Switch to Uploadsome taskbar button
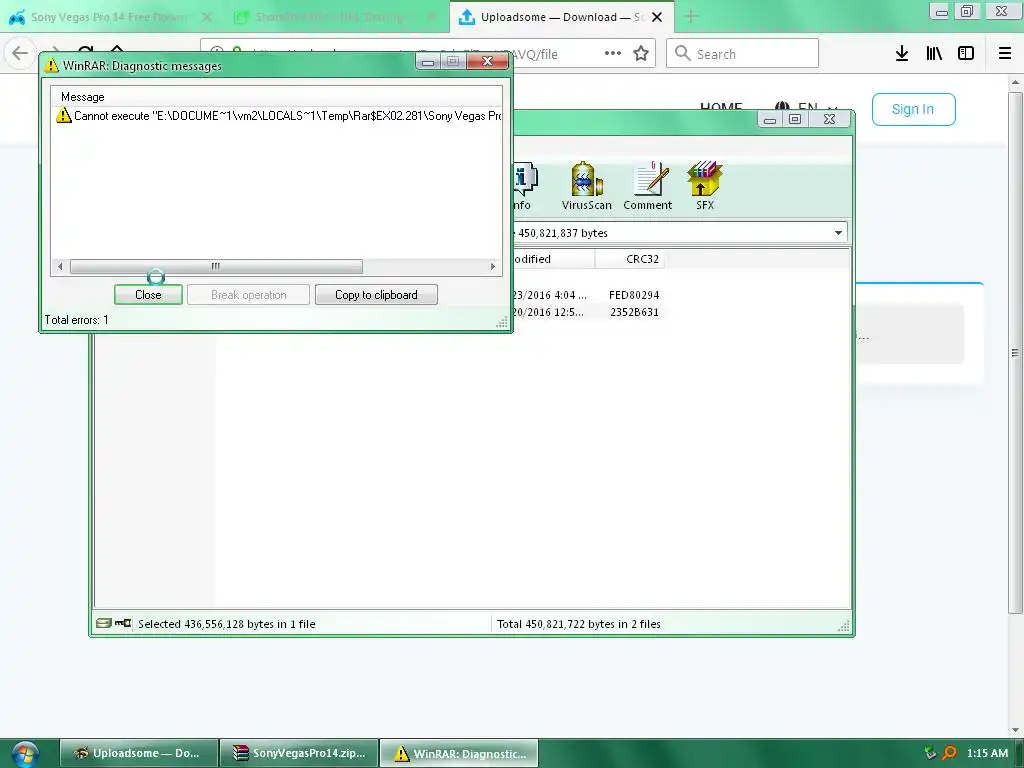The image size is (1024, 768). coord(138,754)
